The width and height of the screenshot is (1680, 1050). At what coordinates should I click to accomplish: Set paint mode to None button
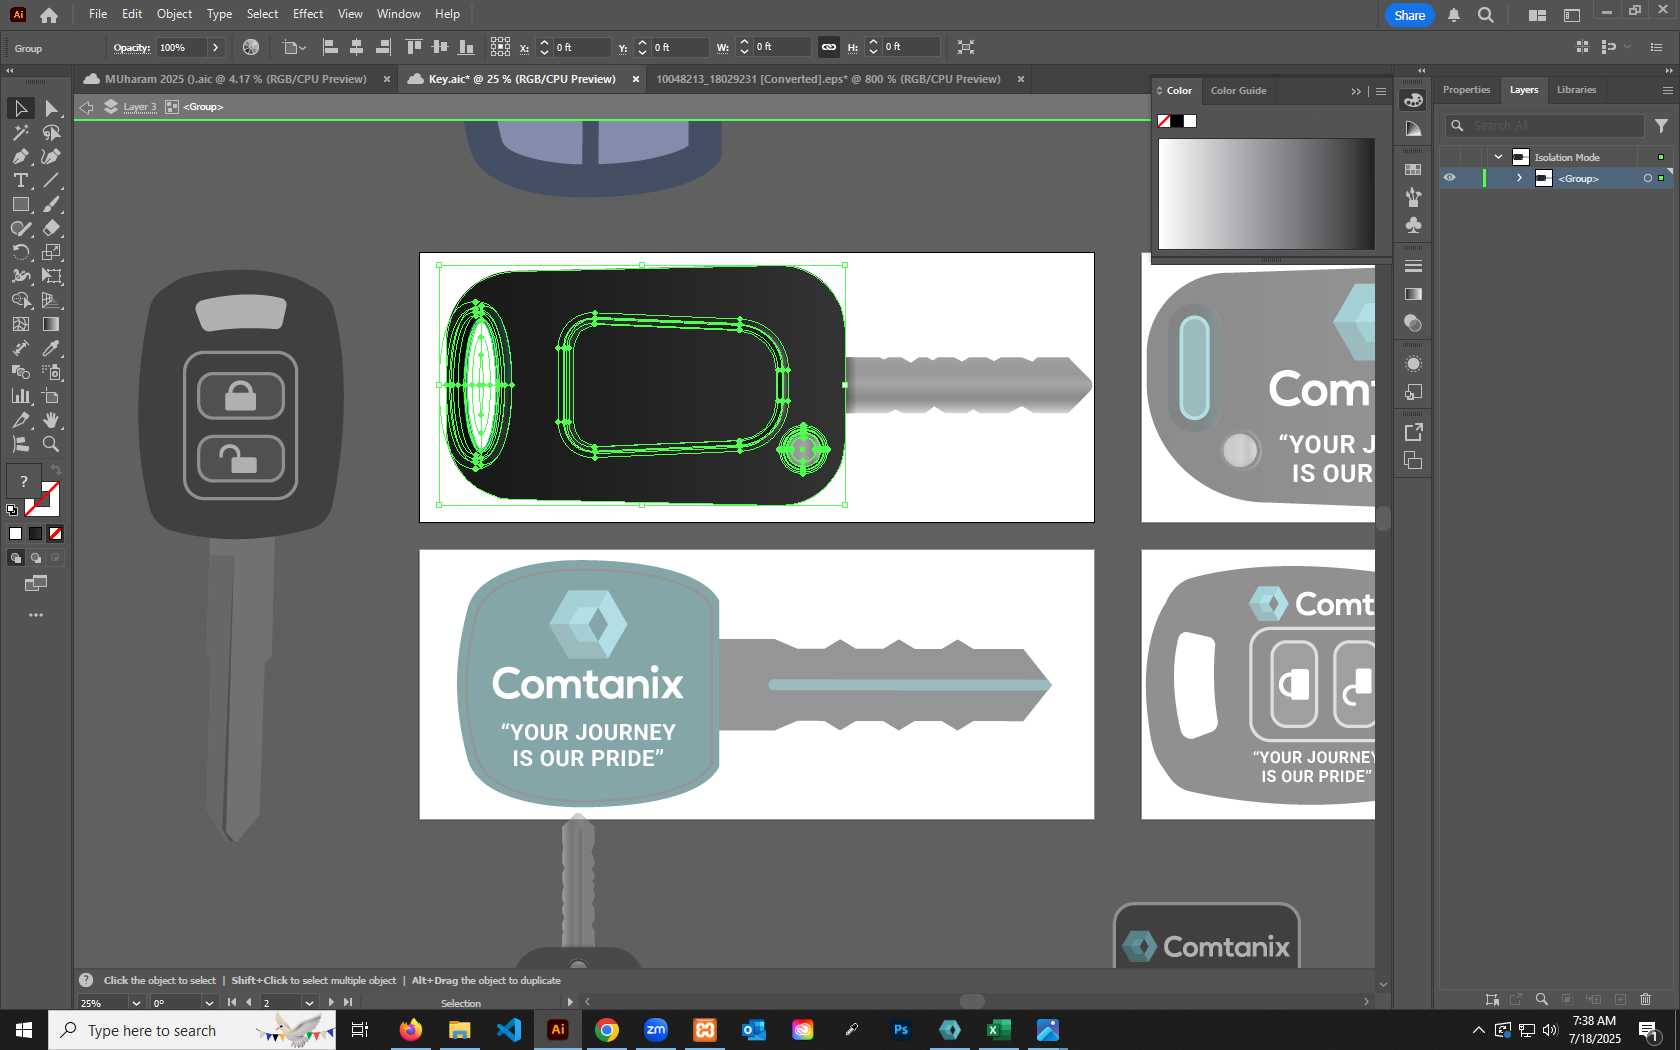coord(56,534)
